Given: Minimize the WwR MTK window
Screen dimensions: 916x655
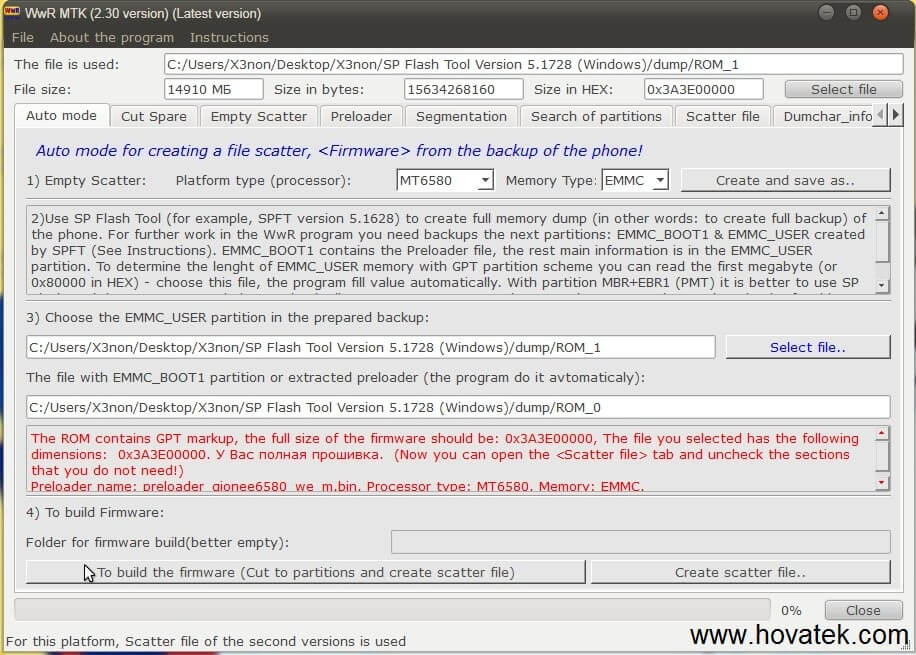Looking at the screenshot, I should (x=826, y=12).
